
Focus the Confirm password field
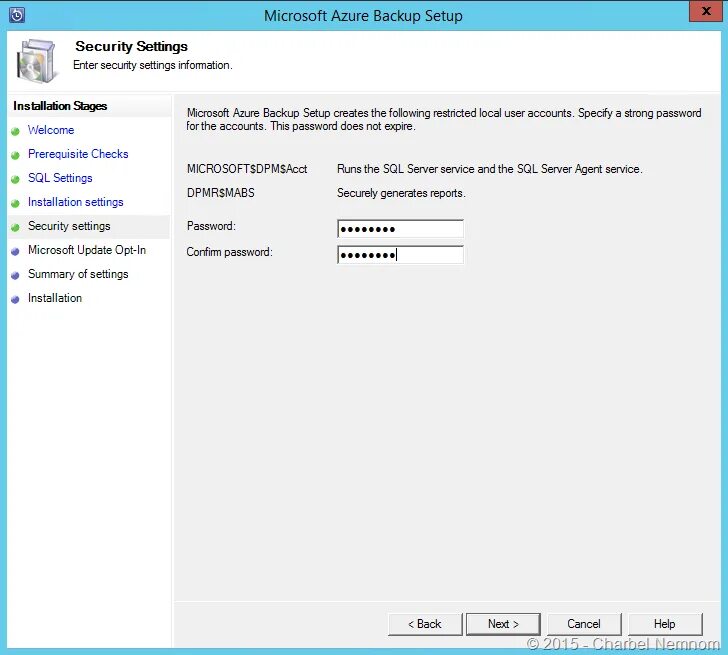click(x=400, y=255)
